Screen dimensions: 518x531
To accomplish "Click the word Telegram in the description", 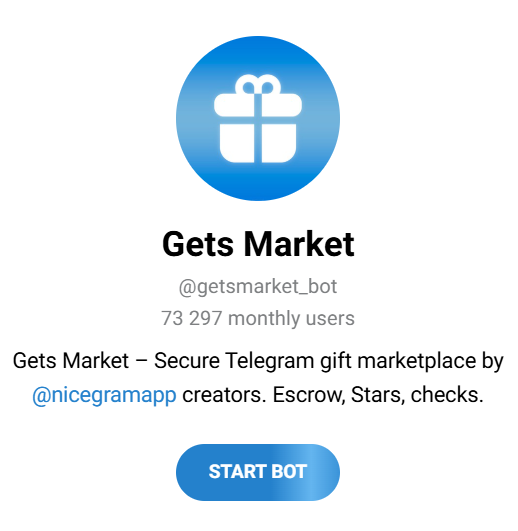I will coord(269,361).
